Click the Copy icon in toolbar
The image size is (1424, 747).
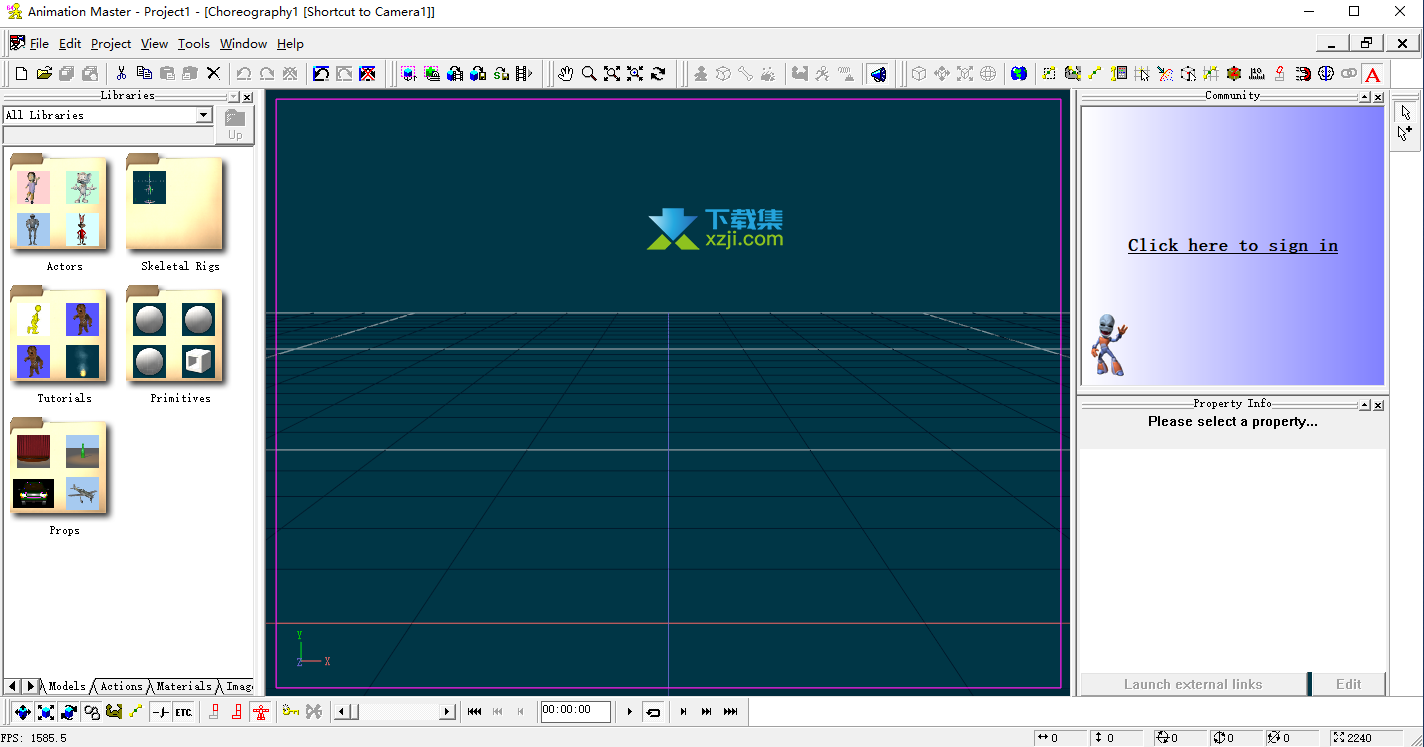click(x=144, y=73)
